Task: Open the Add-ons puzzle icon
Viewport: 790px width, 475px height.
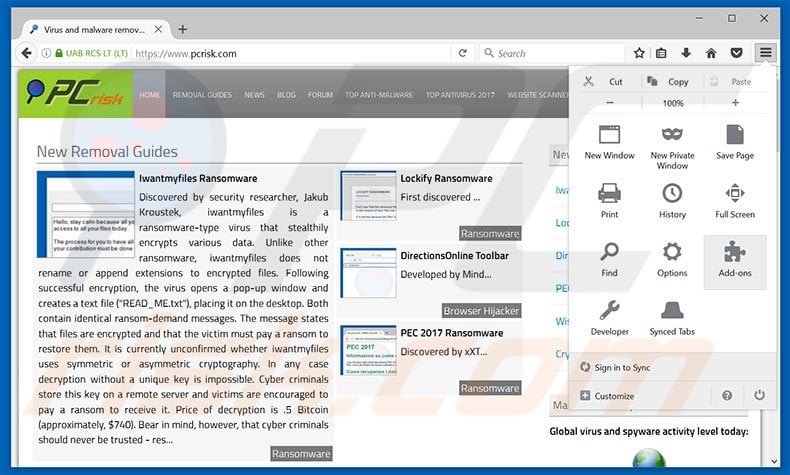Action: [735, 262]
